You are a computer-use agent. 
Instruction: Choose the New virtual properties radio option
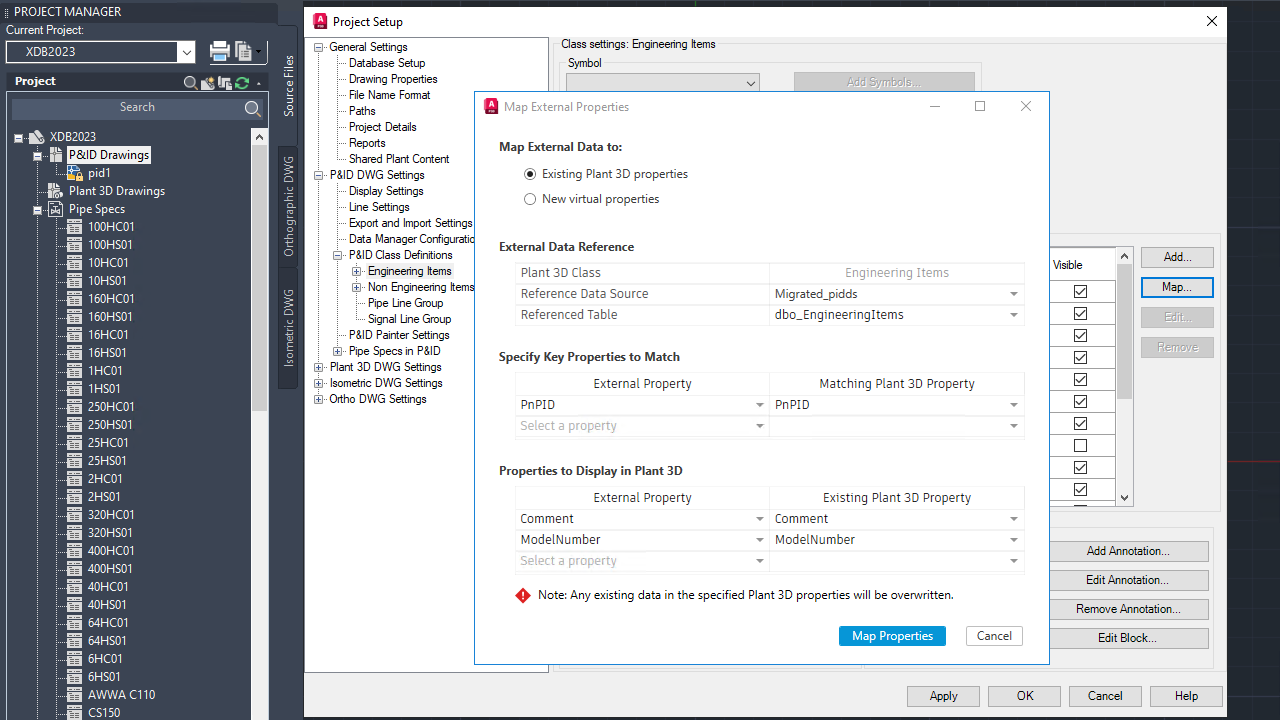[x=530, y=199]
